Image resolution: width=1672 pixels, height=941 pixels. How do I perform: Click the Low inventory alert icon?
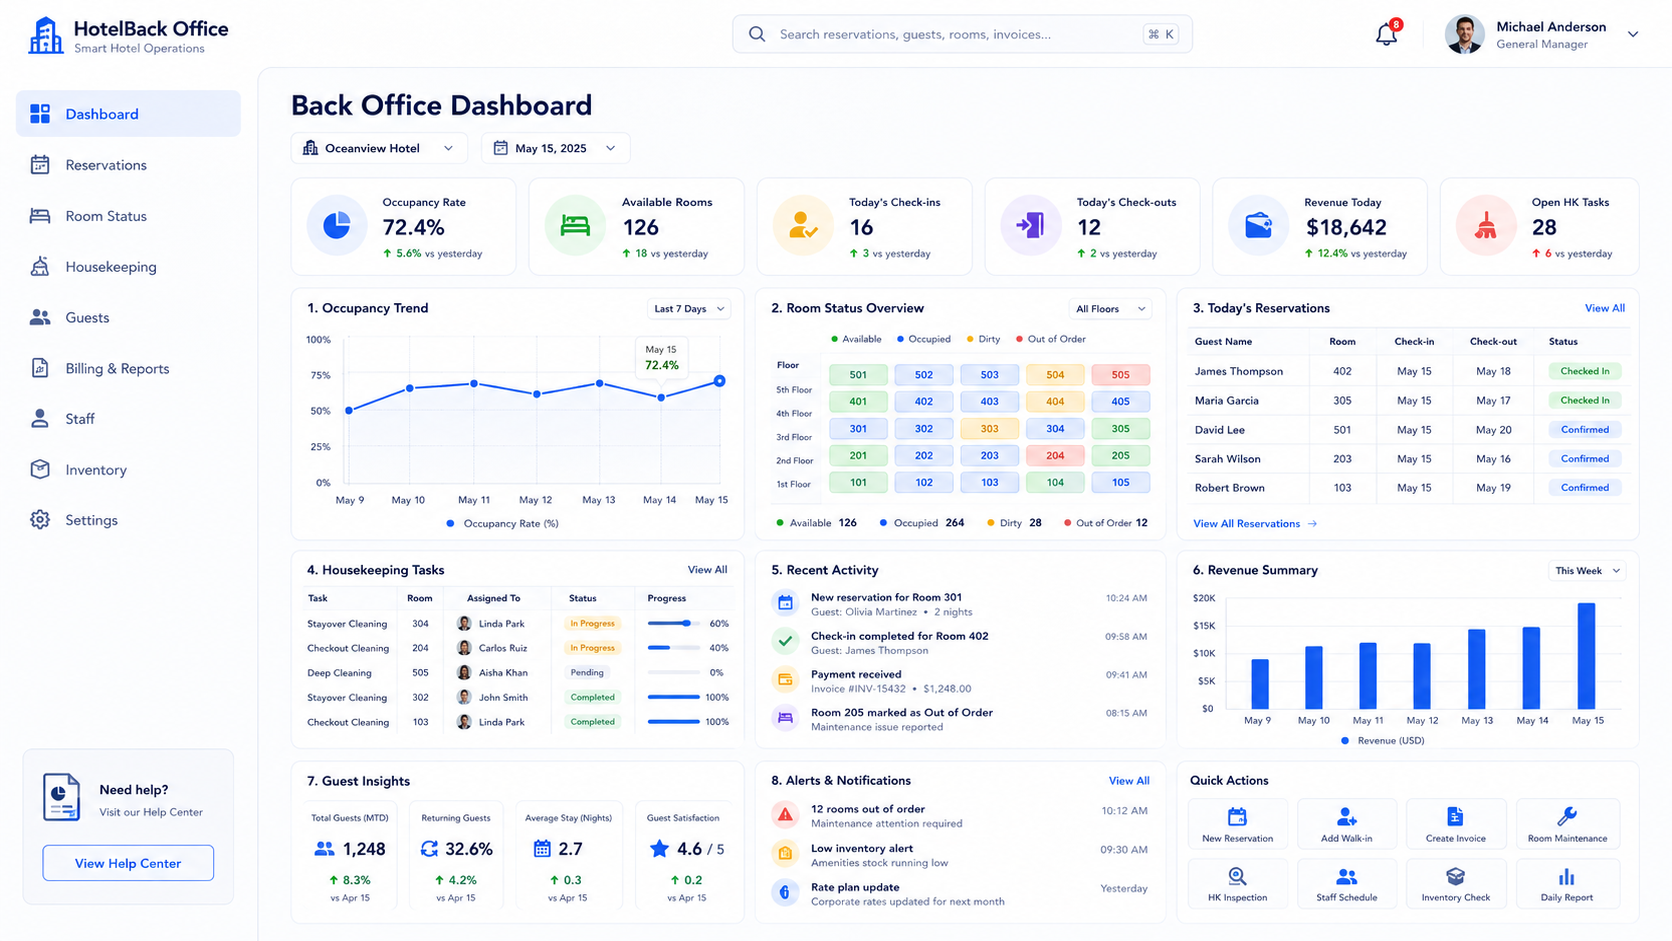coord(785,854)
